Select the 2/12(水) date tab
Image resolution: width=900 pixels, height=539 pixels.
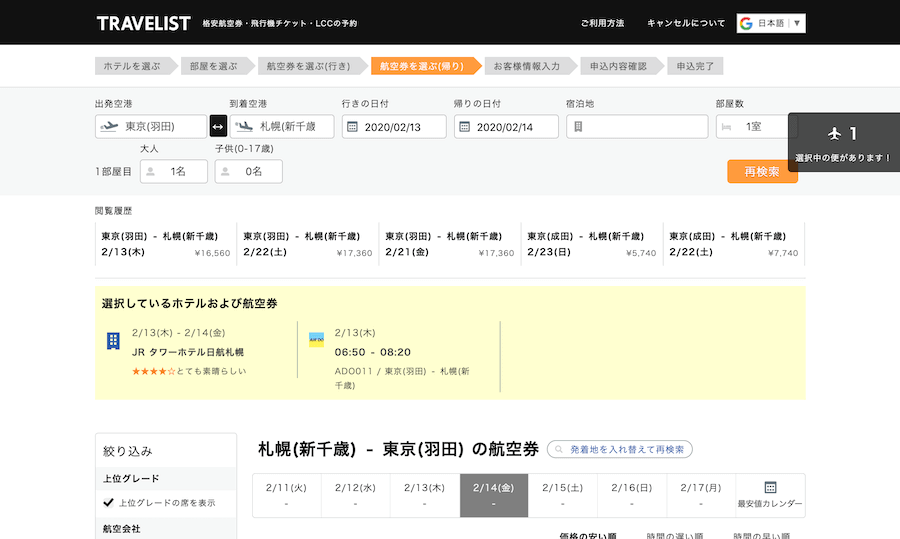pos(355,495)
